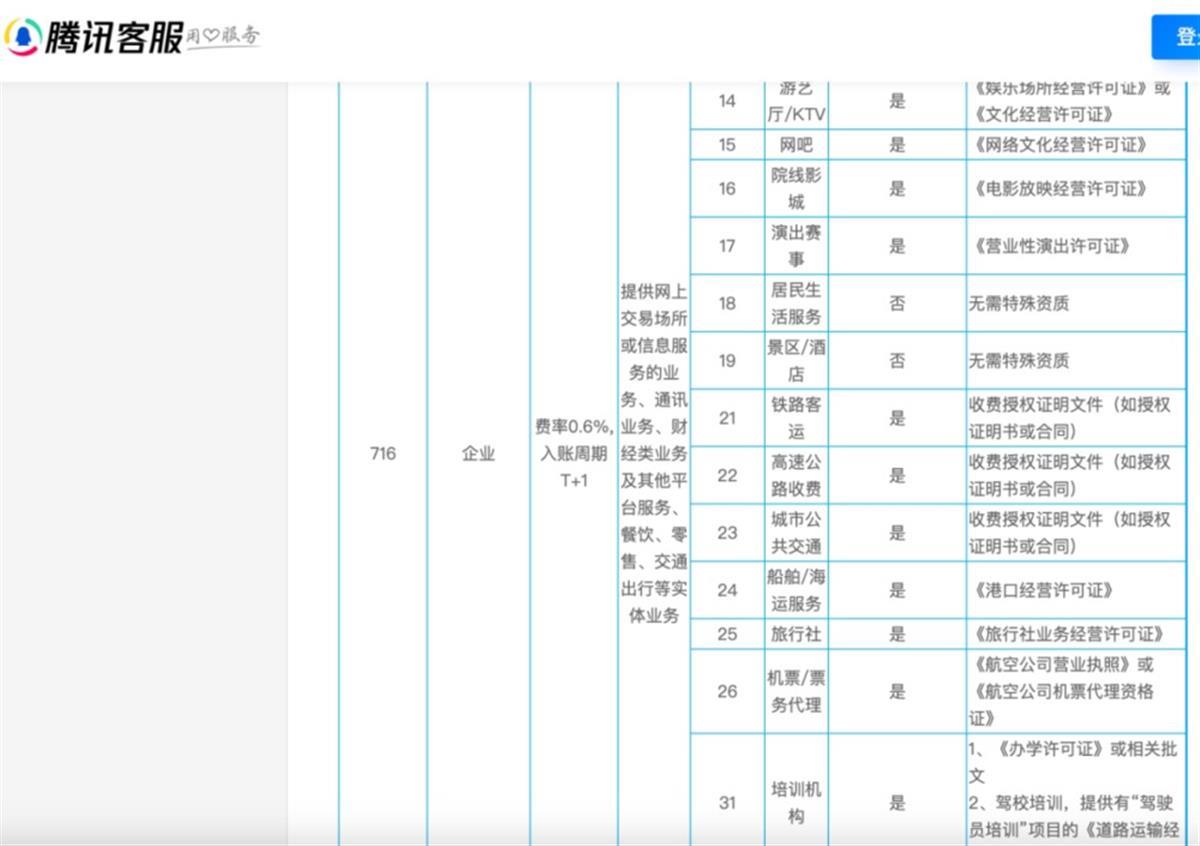Click the 是 value in 机票/票务代理 row
The width and height of the screenshot is (1200, 846).
coord(897,691)
